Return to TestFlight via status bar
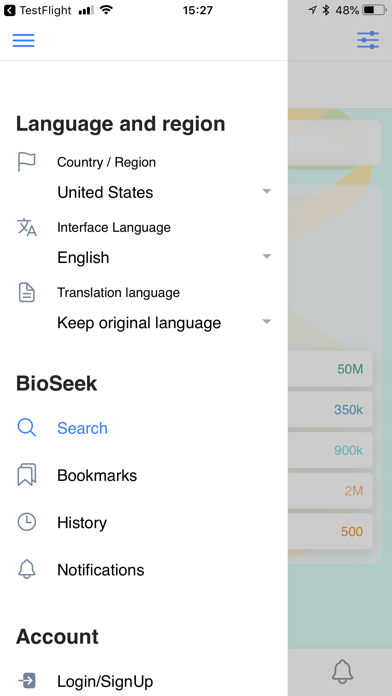This screenshot has height=696, width=392. [x=38, y=10]
